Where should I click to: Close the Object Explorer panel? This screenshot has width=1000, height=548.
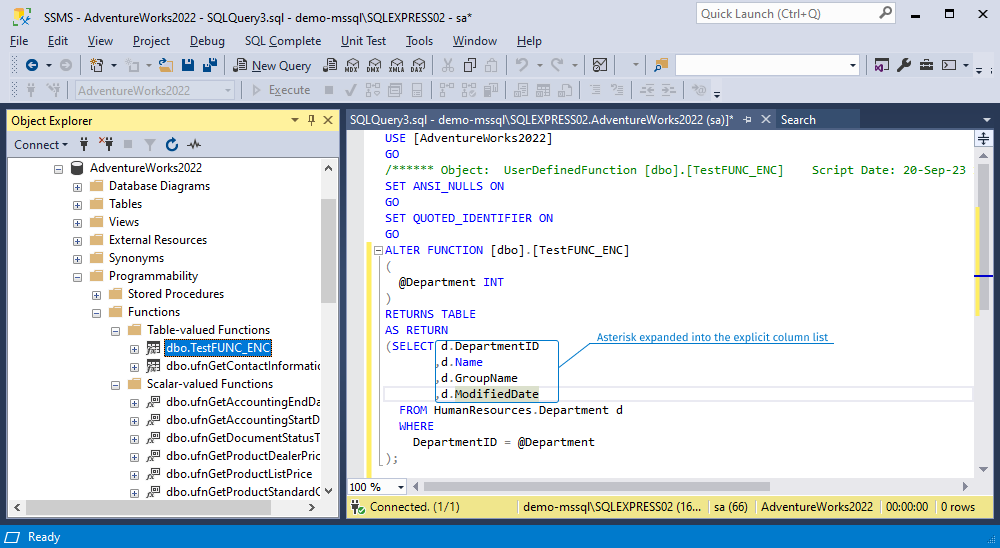328,120
